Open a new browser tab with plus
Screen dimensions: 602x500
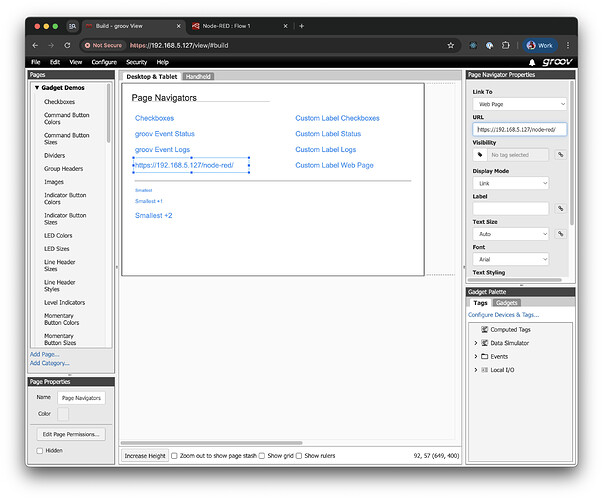(302, 26)
